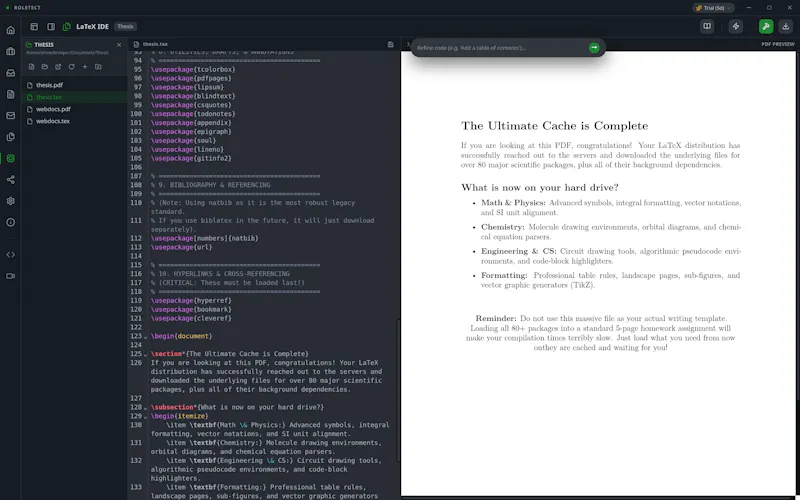Viewport: 800px width, 500px height.
Task: Open the briefcase icon in left sidebar
Action: coord(11,52)
